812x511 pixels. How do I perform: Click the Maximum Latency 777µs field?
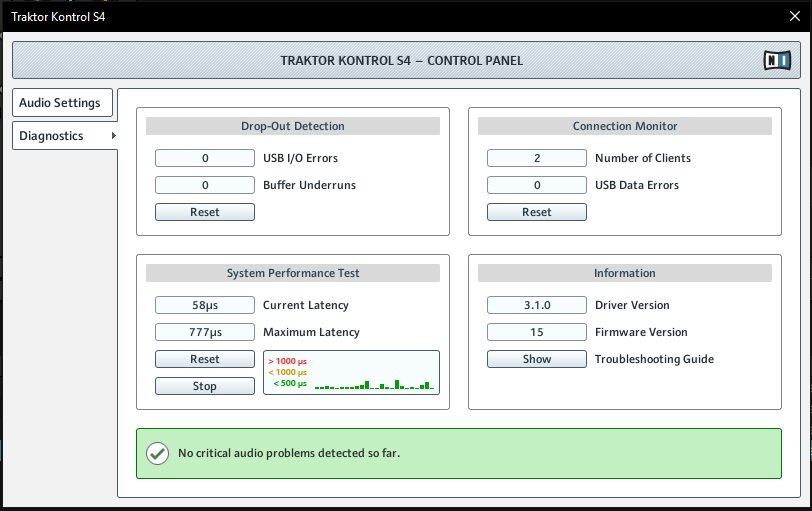coord(205,332)
